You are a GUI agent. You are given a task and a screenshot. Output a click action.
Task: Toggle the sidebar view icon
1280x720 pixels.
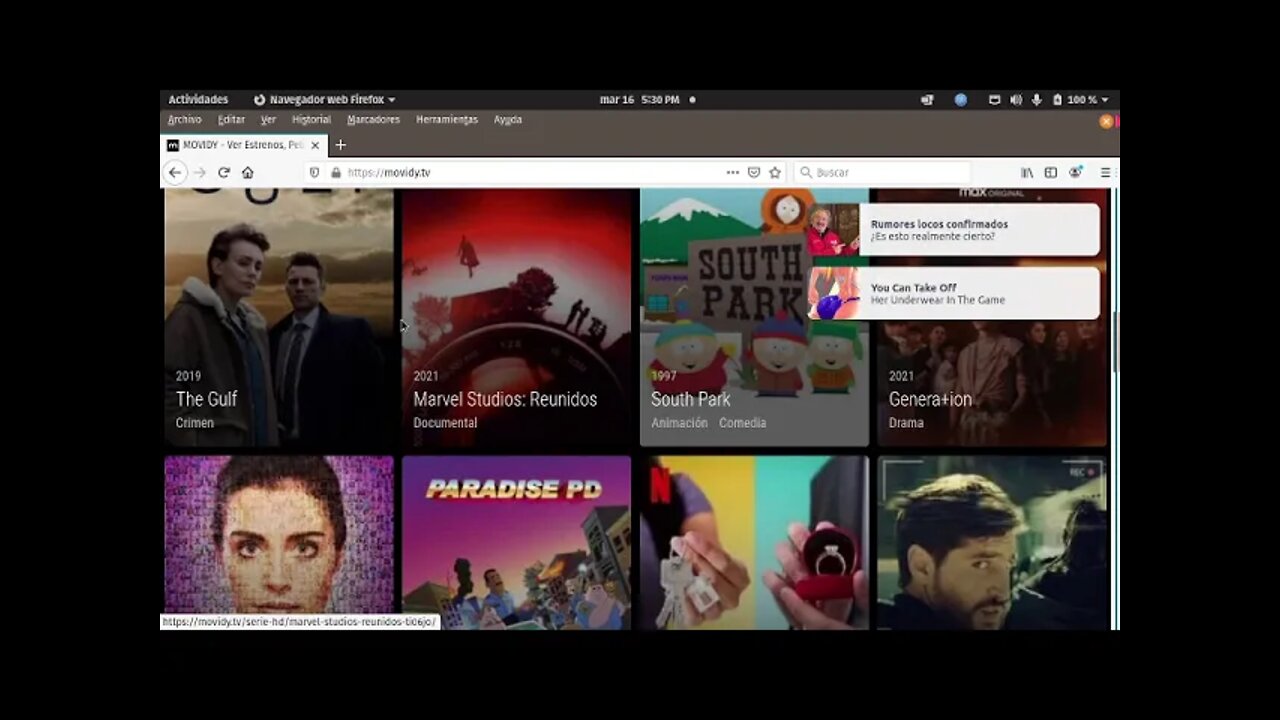click(1051, 172)
